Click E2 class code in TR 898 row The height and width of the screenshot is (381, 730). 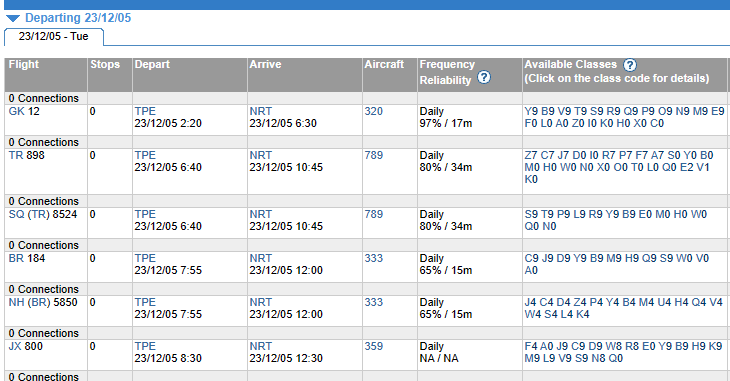click(686, 167)
